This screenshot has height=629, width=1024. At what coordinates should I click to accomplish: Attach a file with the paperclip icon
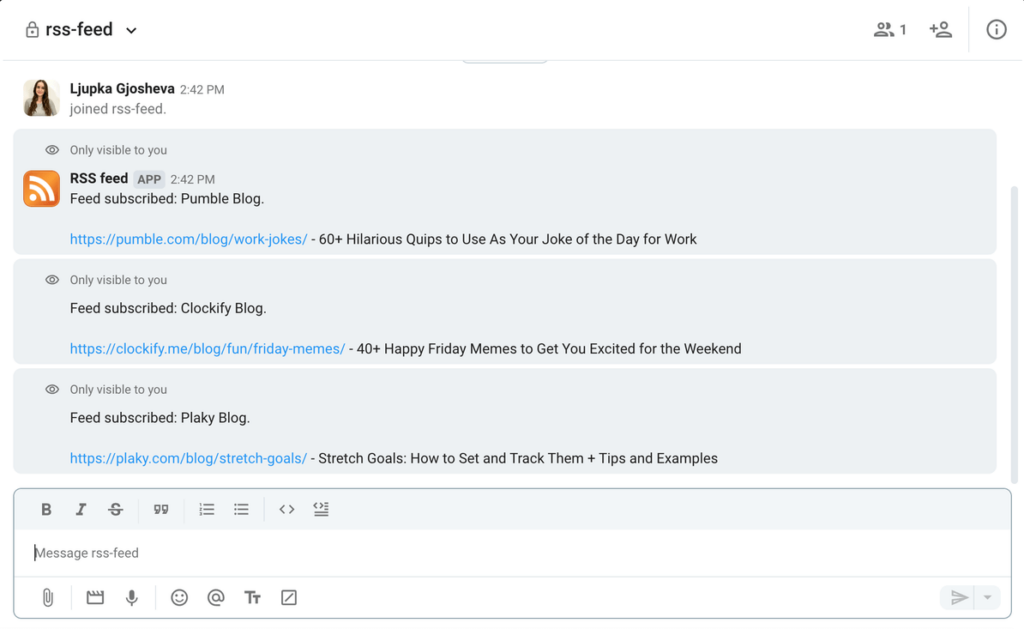[46, 597]
